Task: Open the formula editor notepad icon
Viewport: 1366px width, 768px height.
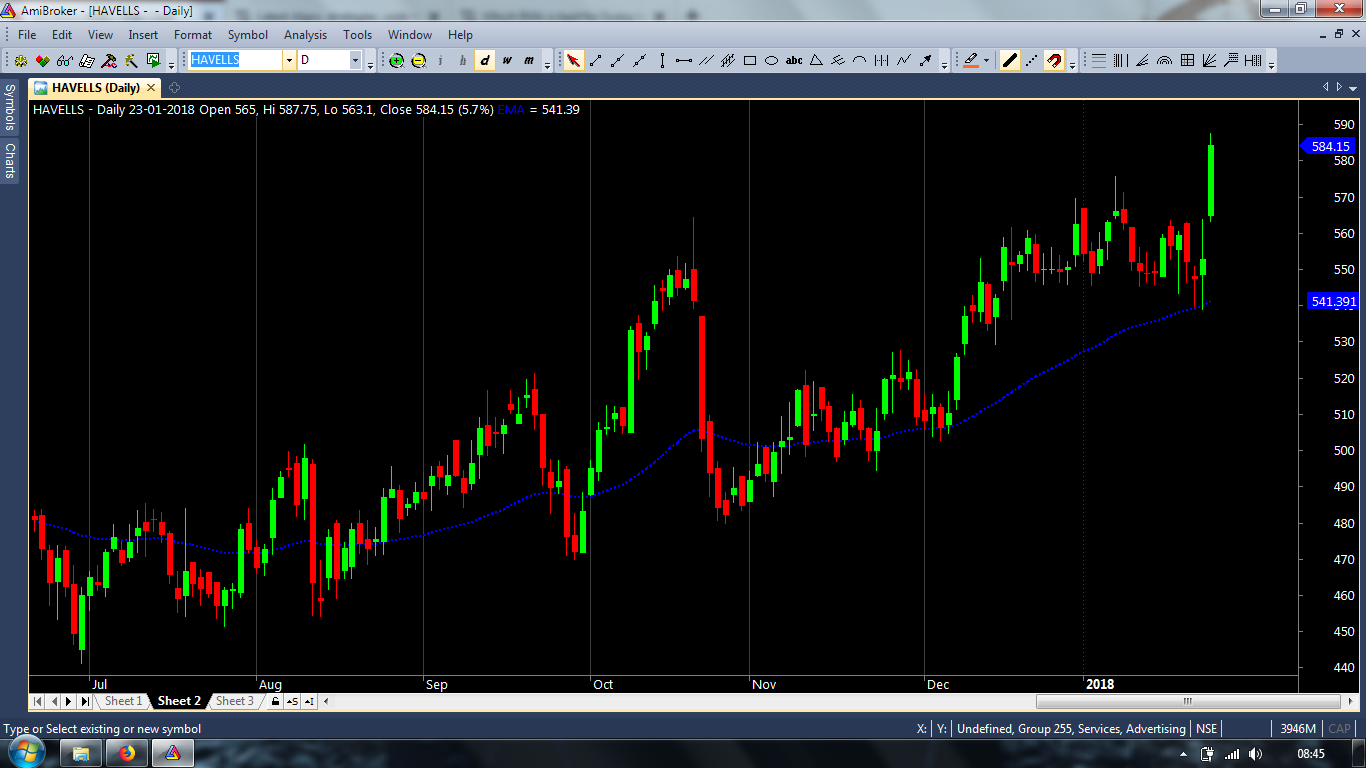Action: tap(87, 60)
